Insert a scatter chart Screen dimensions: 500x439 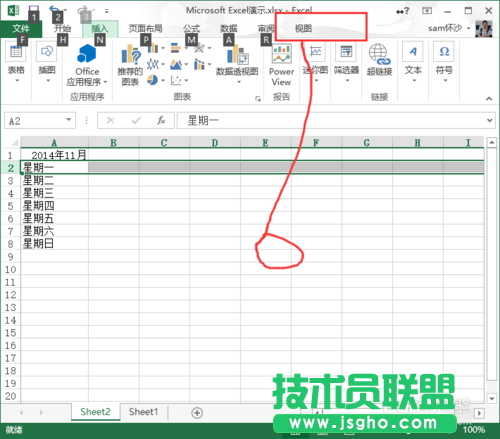click(176, 80)
